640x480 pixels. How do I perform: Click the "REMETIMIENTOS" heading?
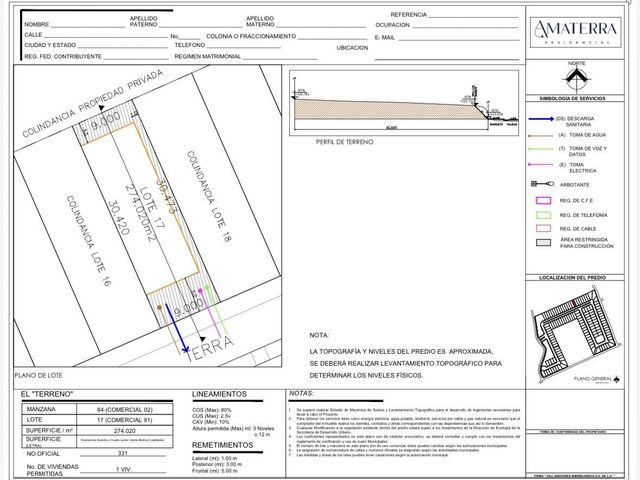[222, 445]
